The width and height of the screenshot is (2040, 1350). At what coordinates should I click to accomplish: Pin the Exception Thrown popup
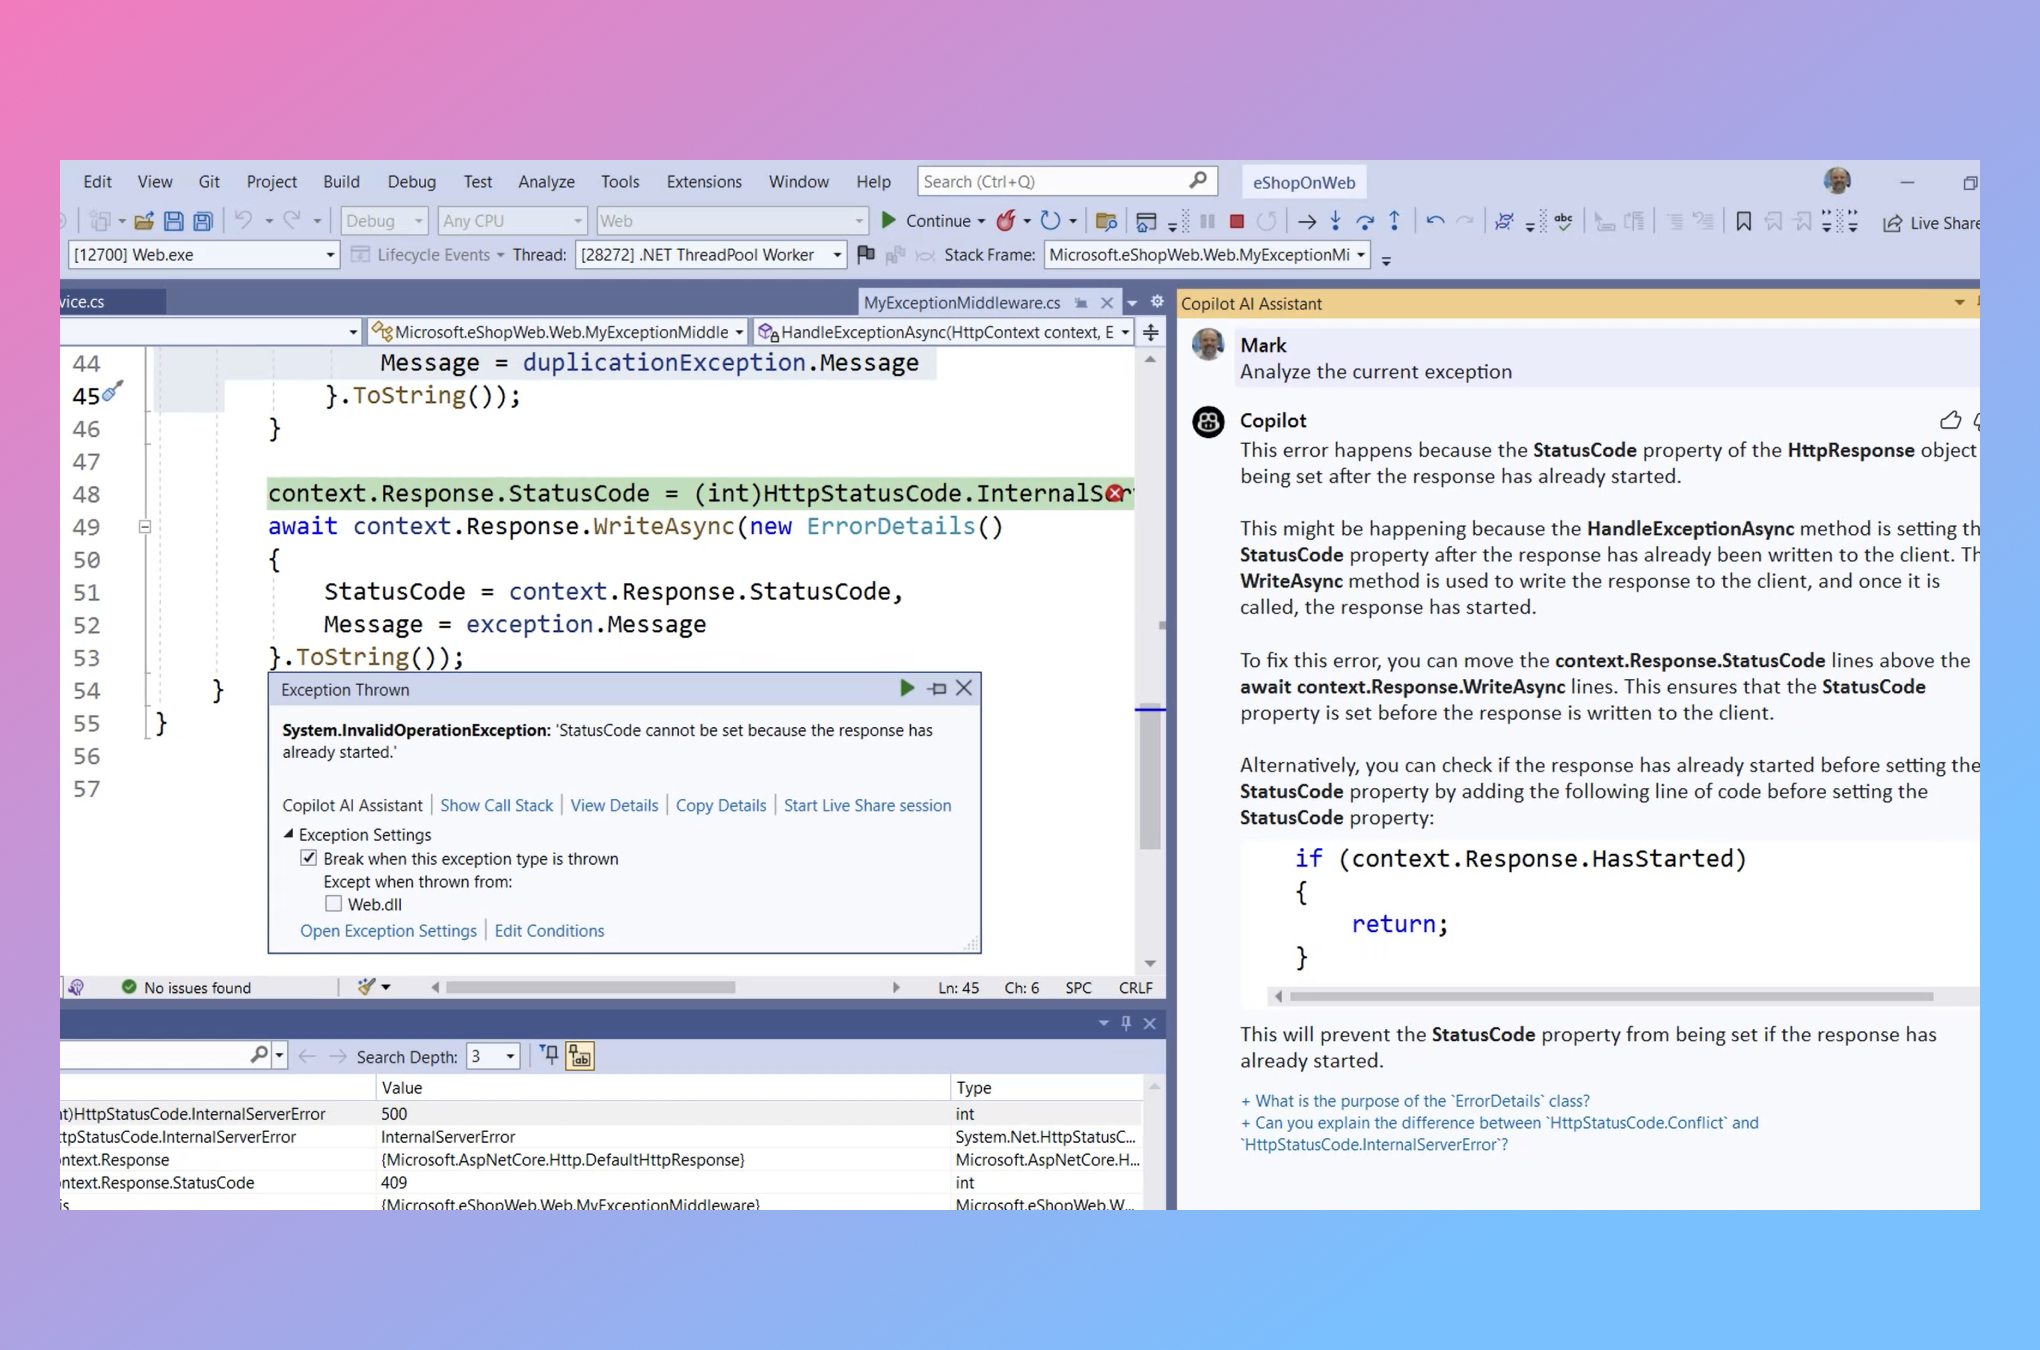(937, 688)
